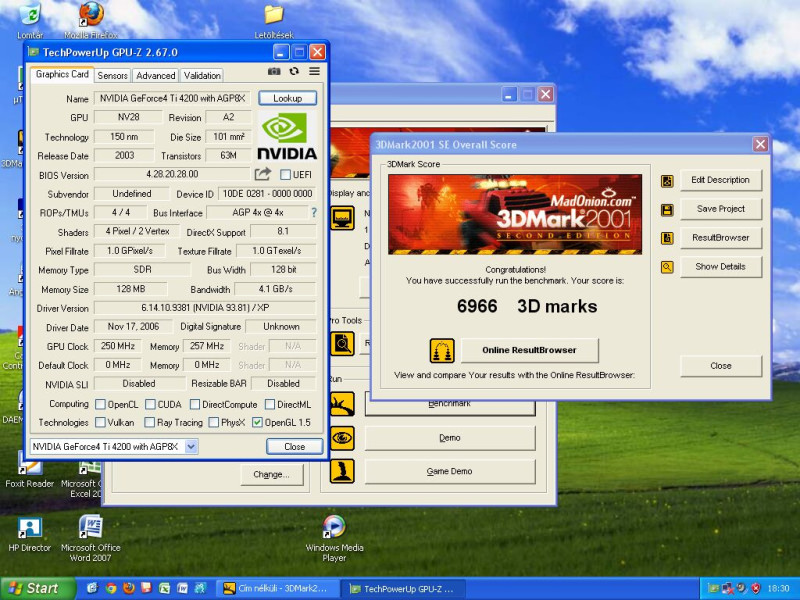Switch to the Advanced tab
The width and height of the screenshot is (800, 600).
point(156,76)
